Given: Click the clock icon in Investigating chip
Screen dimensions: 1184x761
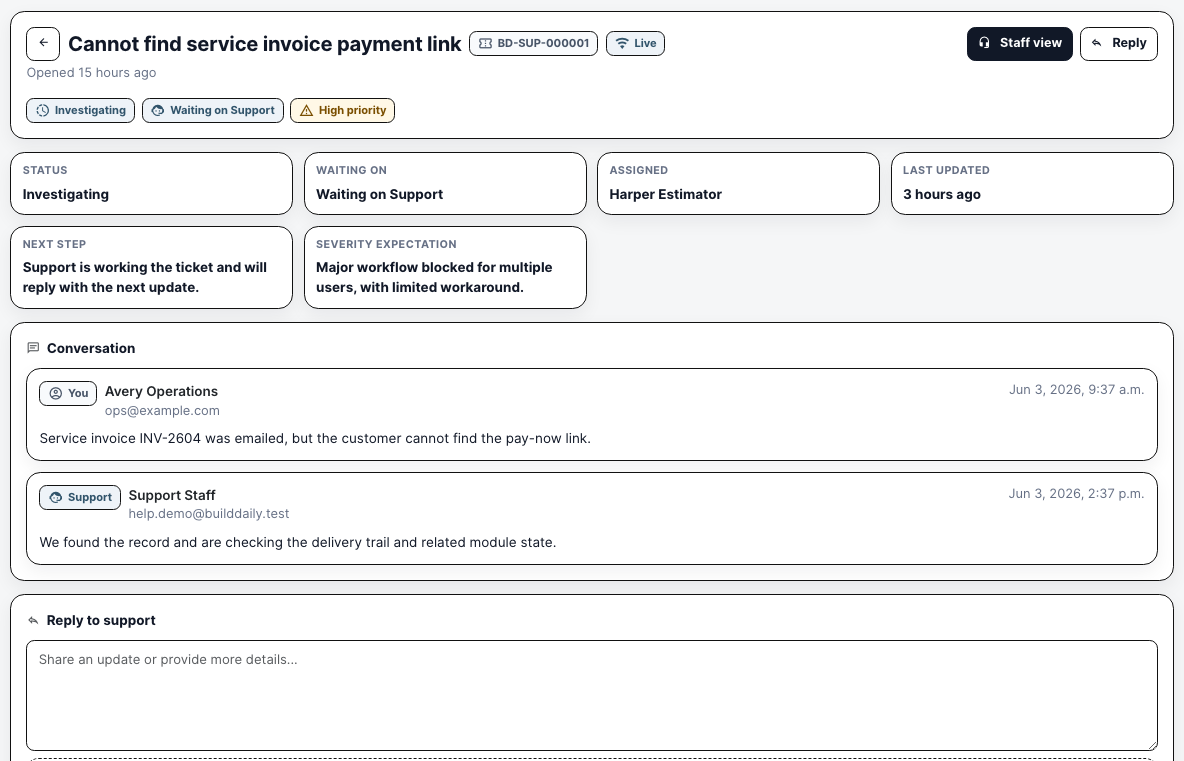Looking at the screenshot, I should tap(42, 110).
